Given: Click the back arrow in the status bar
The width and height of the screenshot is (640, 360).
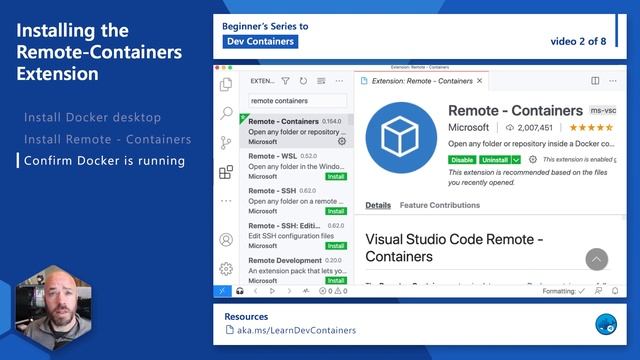Looking at the screenshot, I should 256,291.
